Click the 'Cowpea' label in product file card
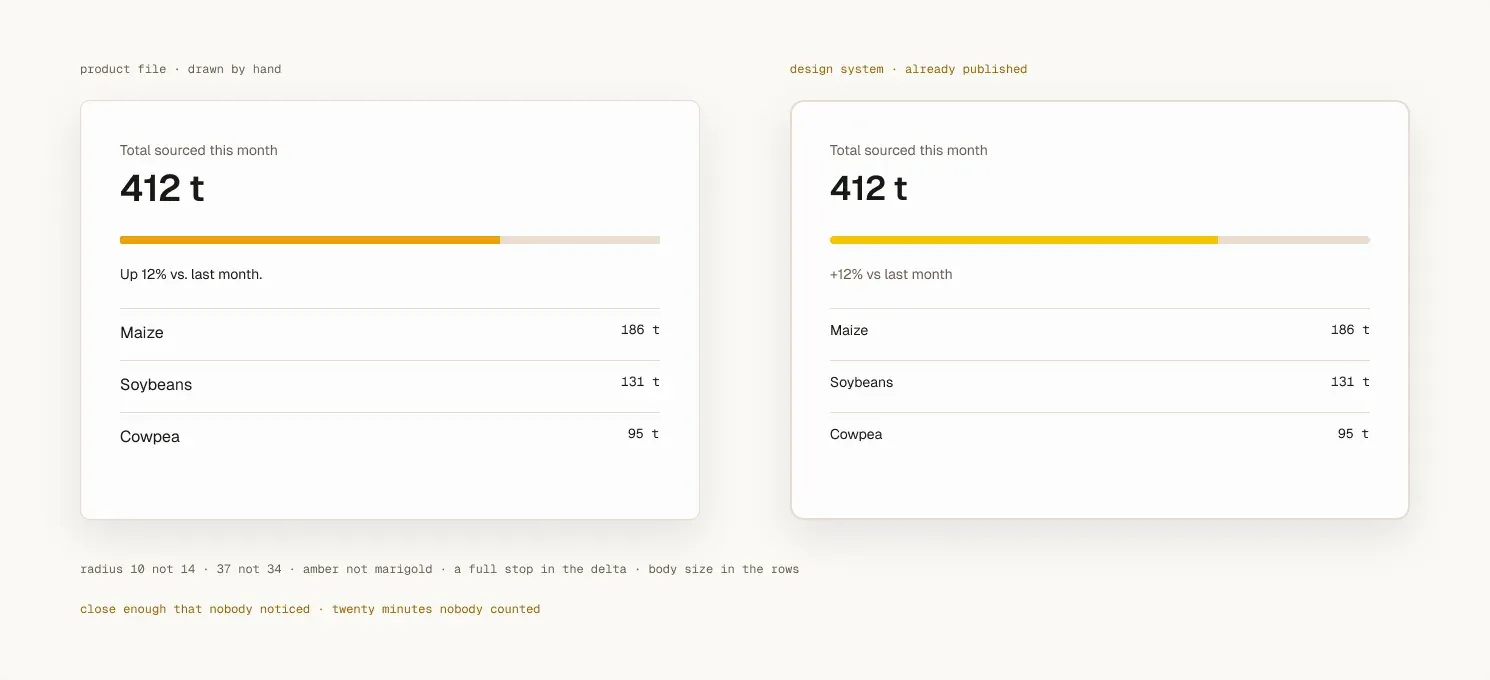This screenshot has width=1490, height=680. click(150, 437)
